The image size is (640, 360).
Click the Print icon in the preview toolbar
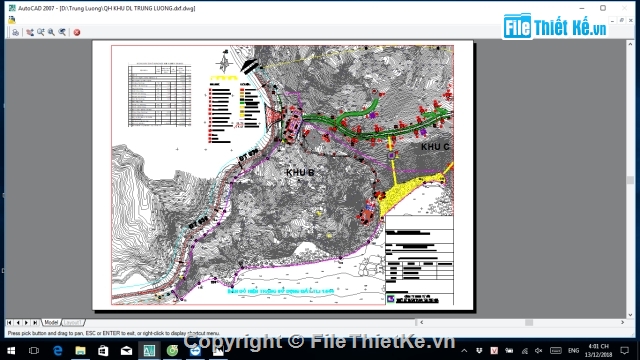coord(15,32)
